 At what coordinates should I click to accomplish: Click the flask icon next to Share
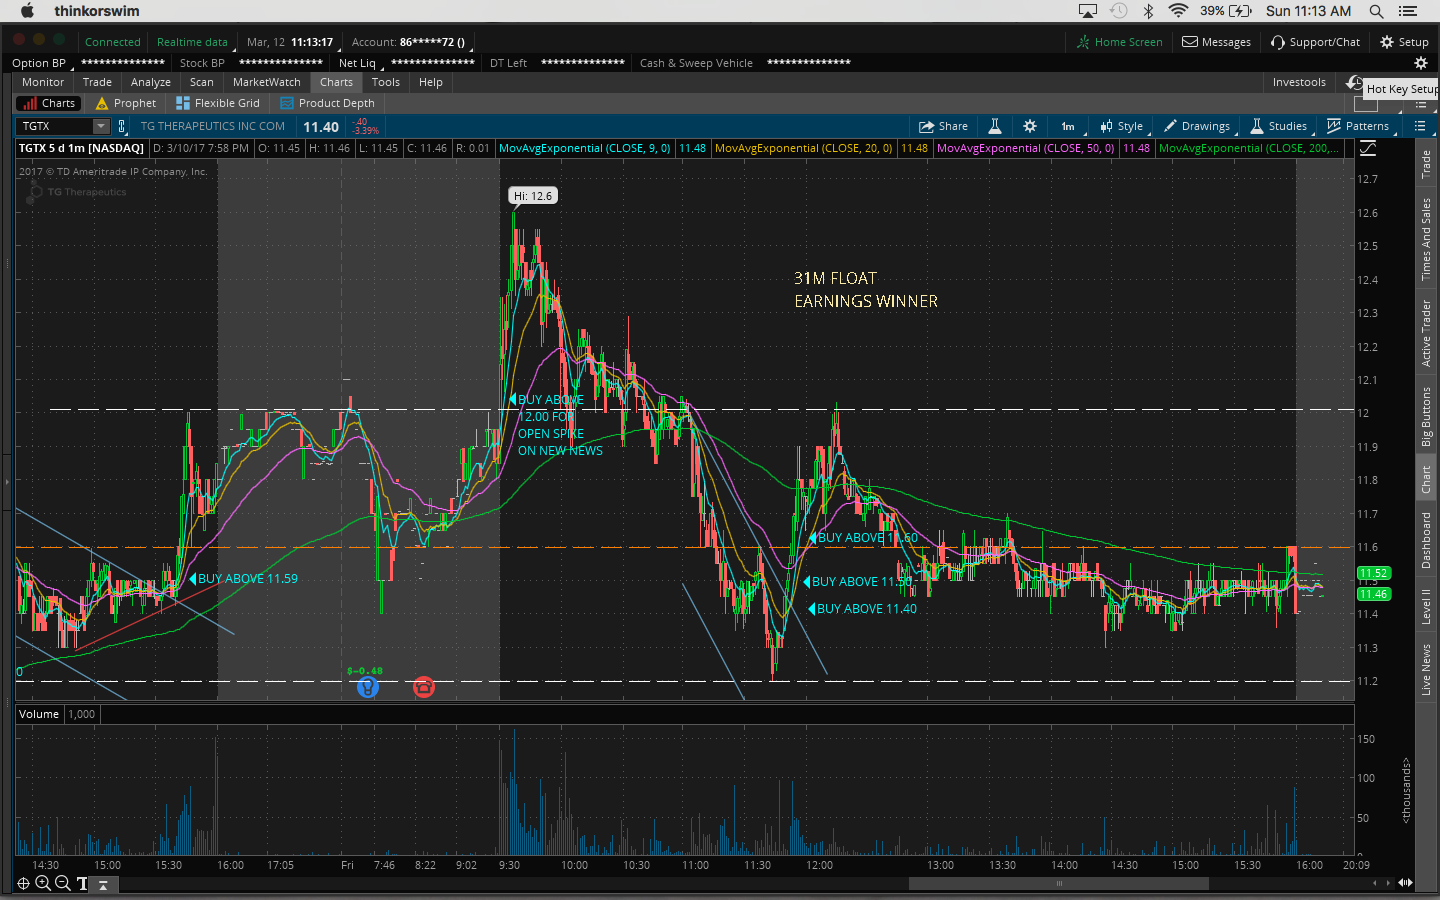995,126
